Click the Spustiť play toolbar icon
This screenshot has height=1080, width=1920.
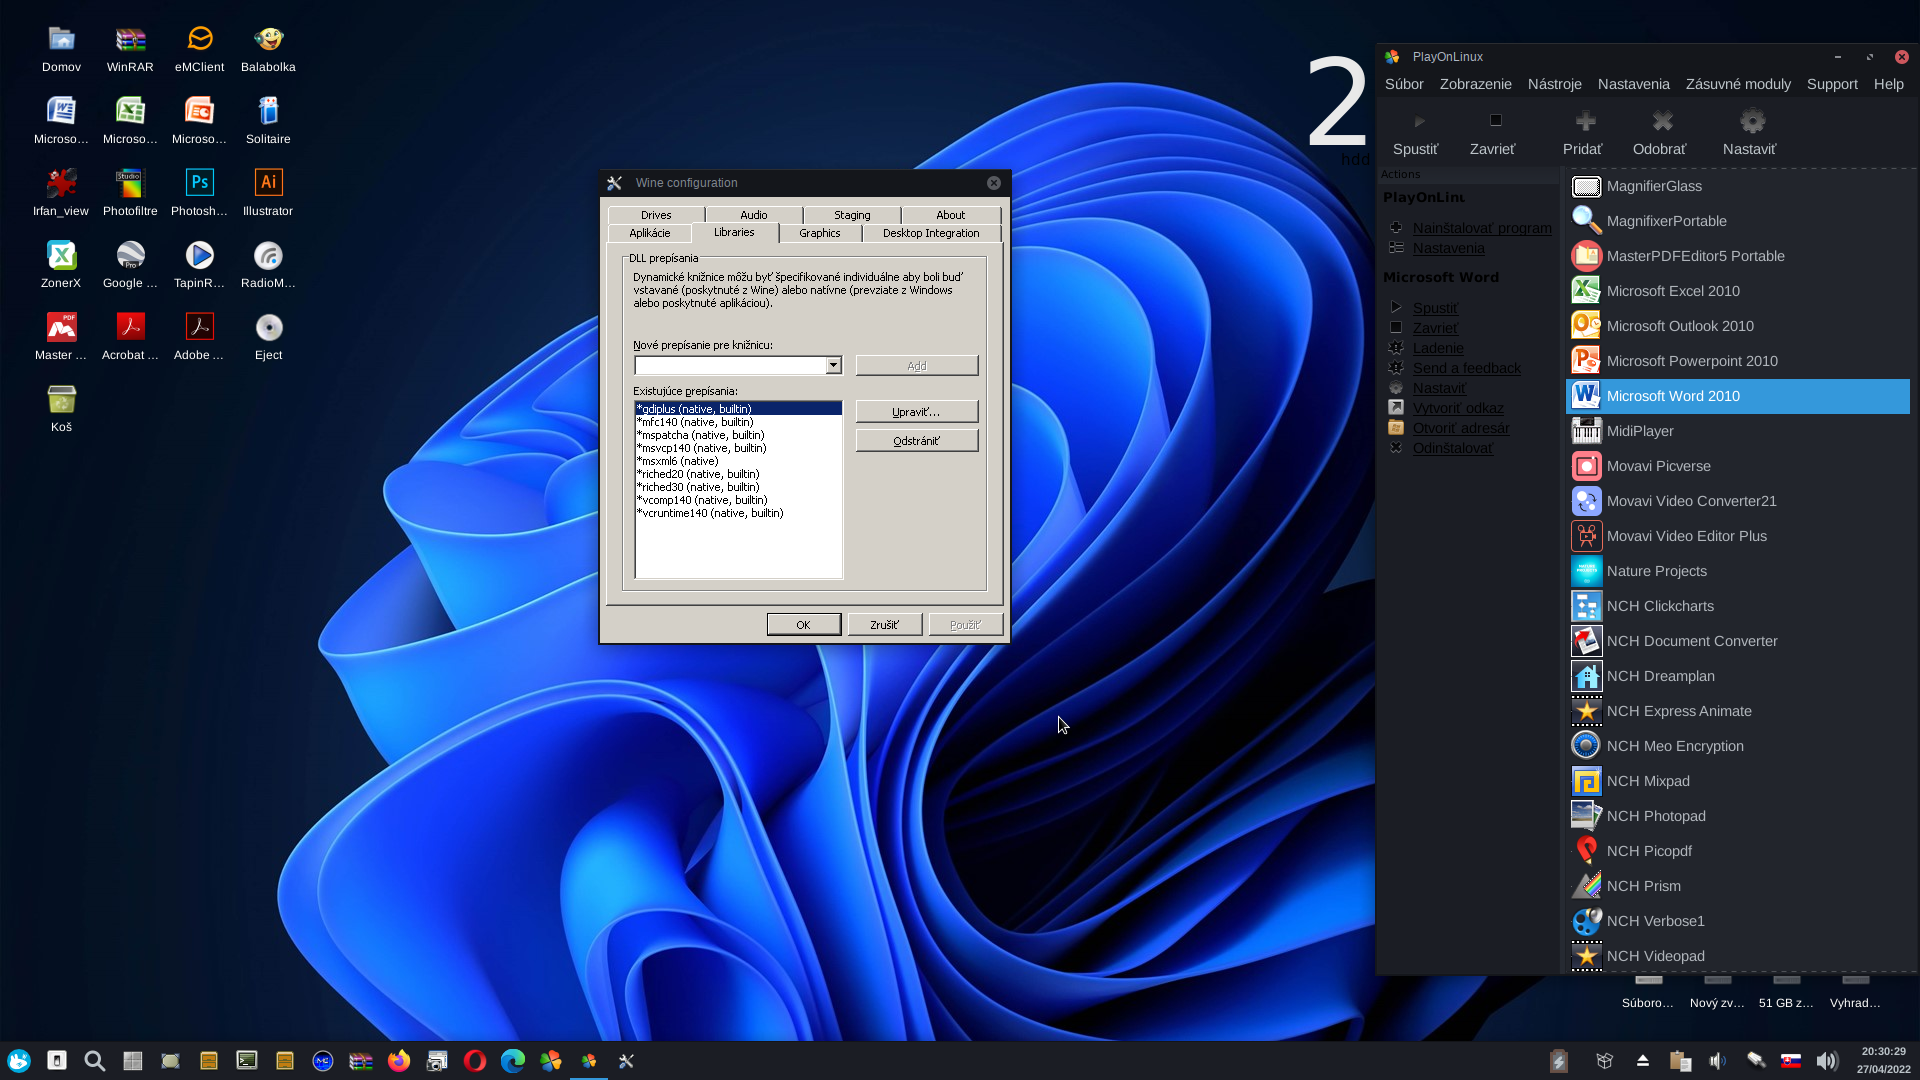pos(1418,122)
